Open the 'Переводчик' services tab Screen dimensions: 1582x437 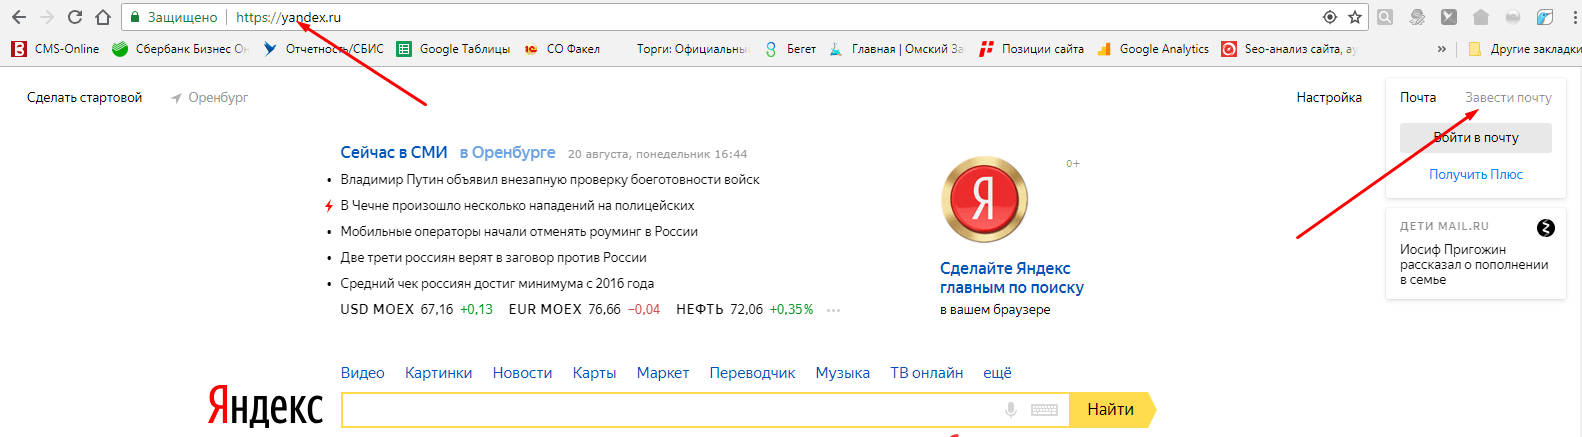click(x=752, y=373)
